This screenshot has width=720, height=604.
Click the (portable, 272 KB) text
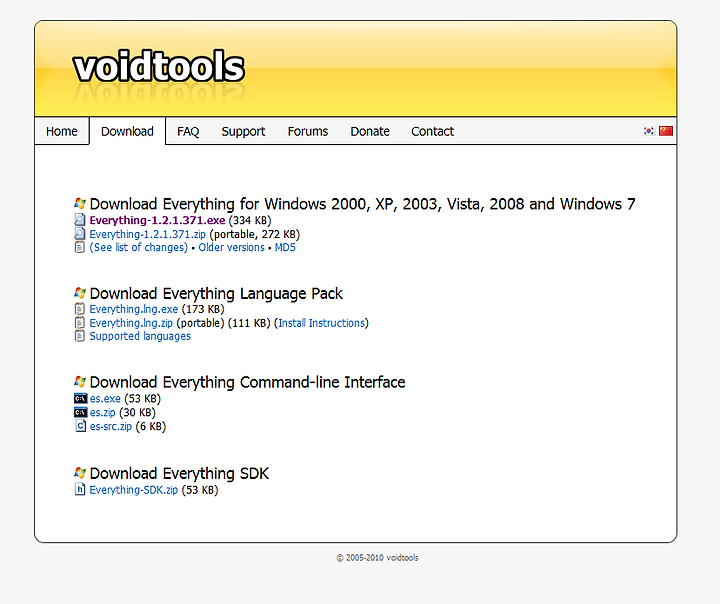[255, 234]
